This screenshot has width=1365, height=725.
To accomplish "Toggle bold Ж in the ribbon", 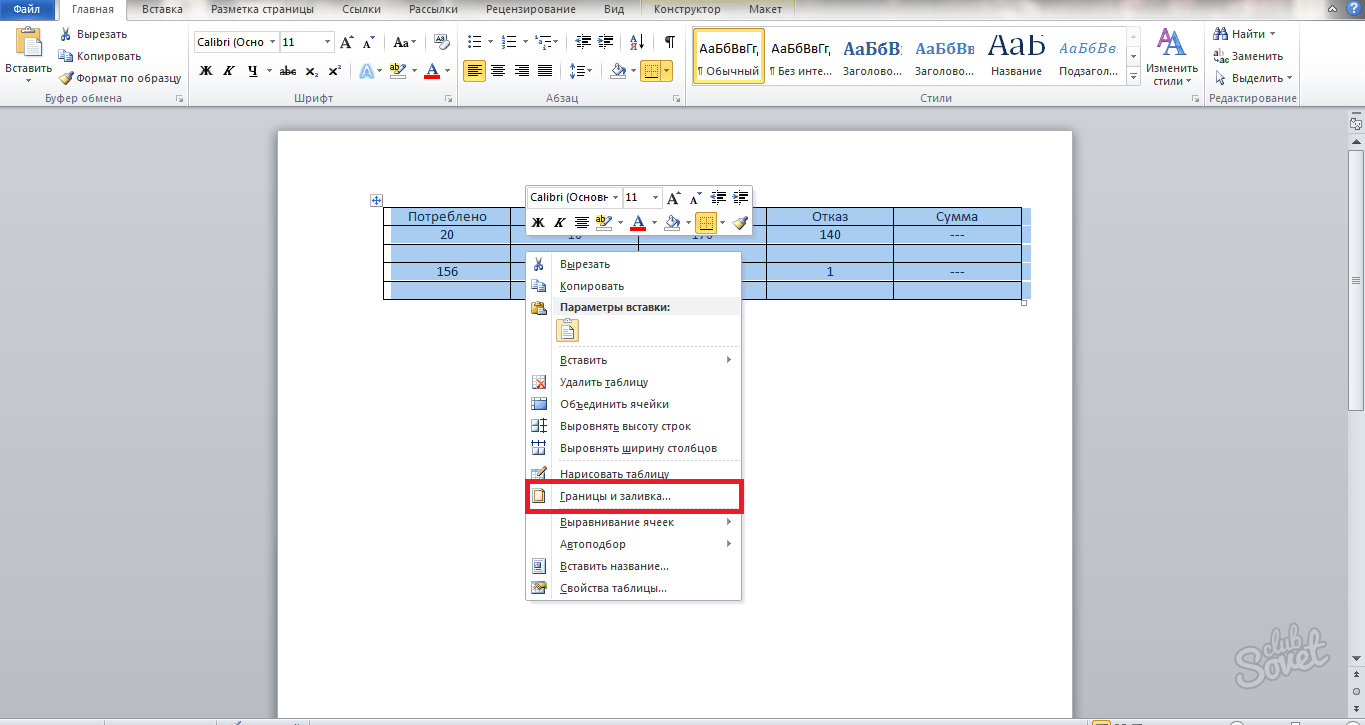I will coord(206,71).
